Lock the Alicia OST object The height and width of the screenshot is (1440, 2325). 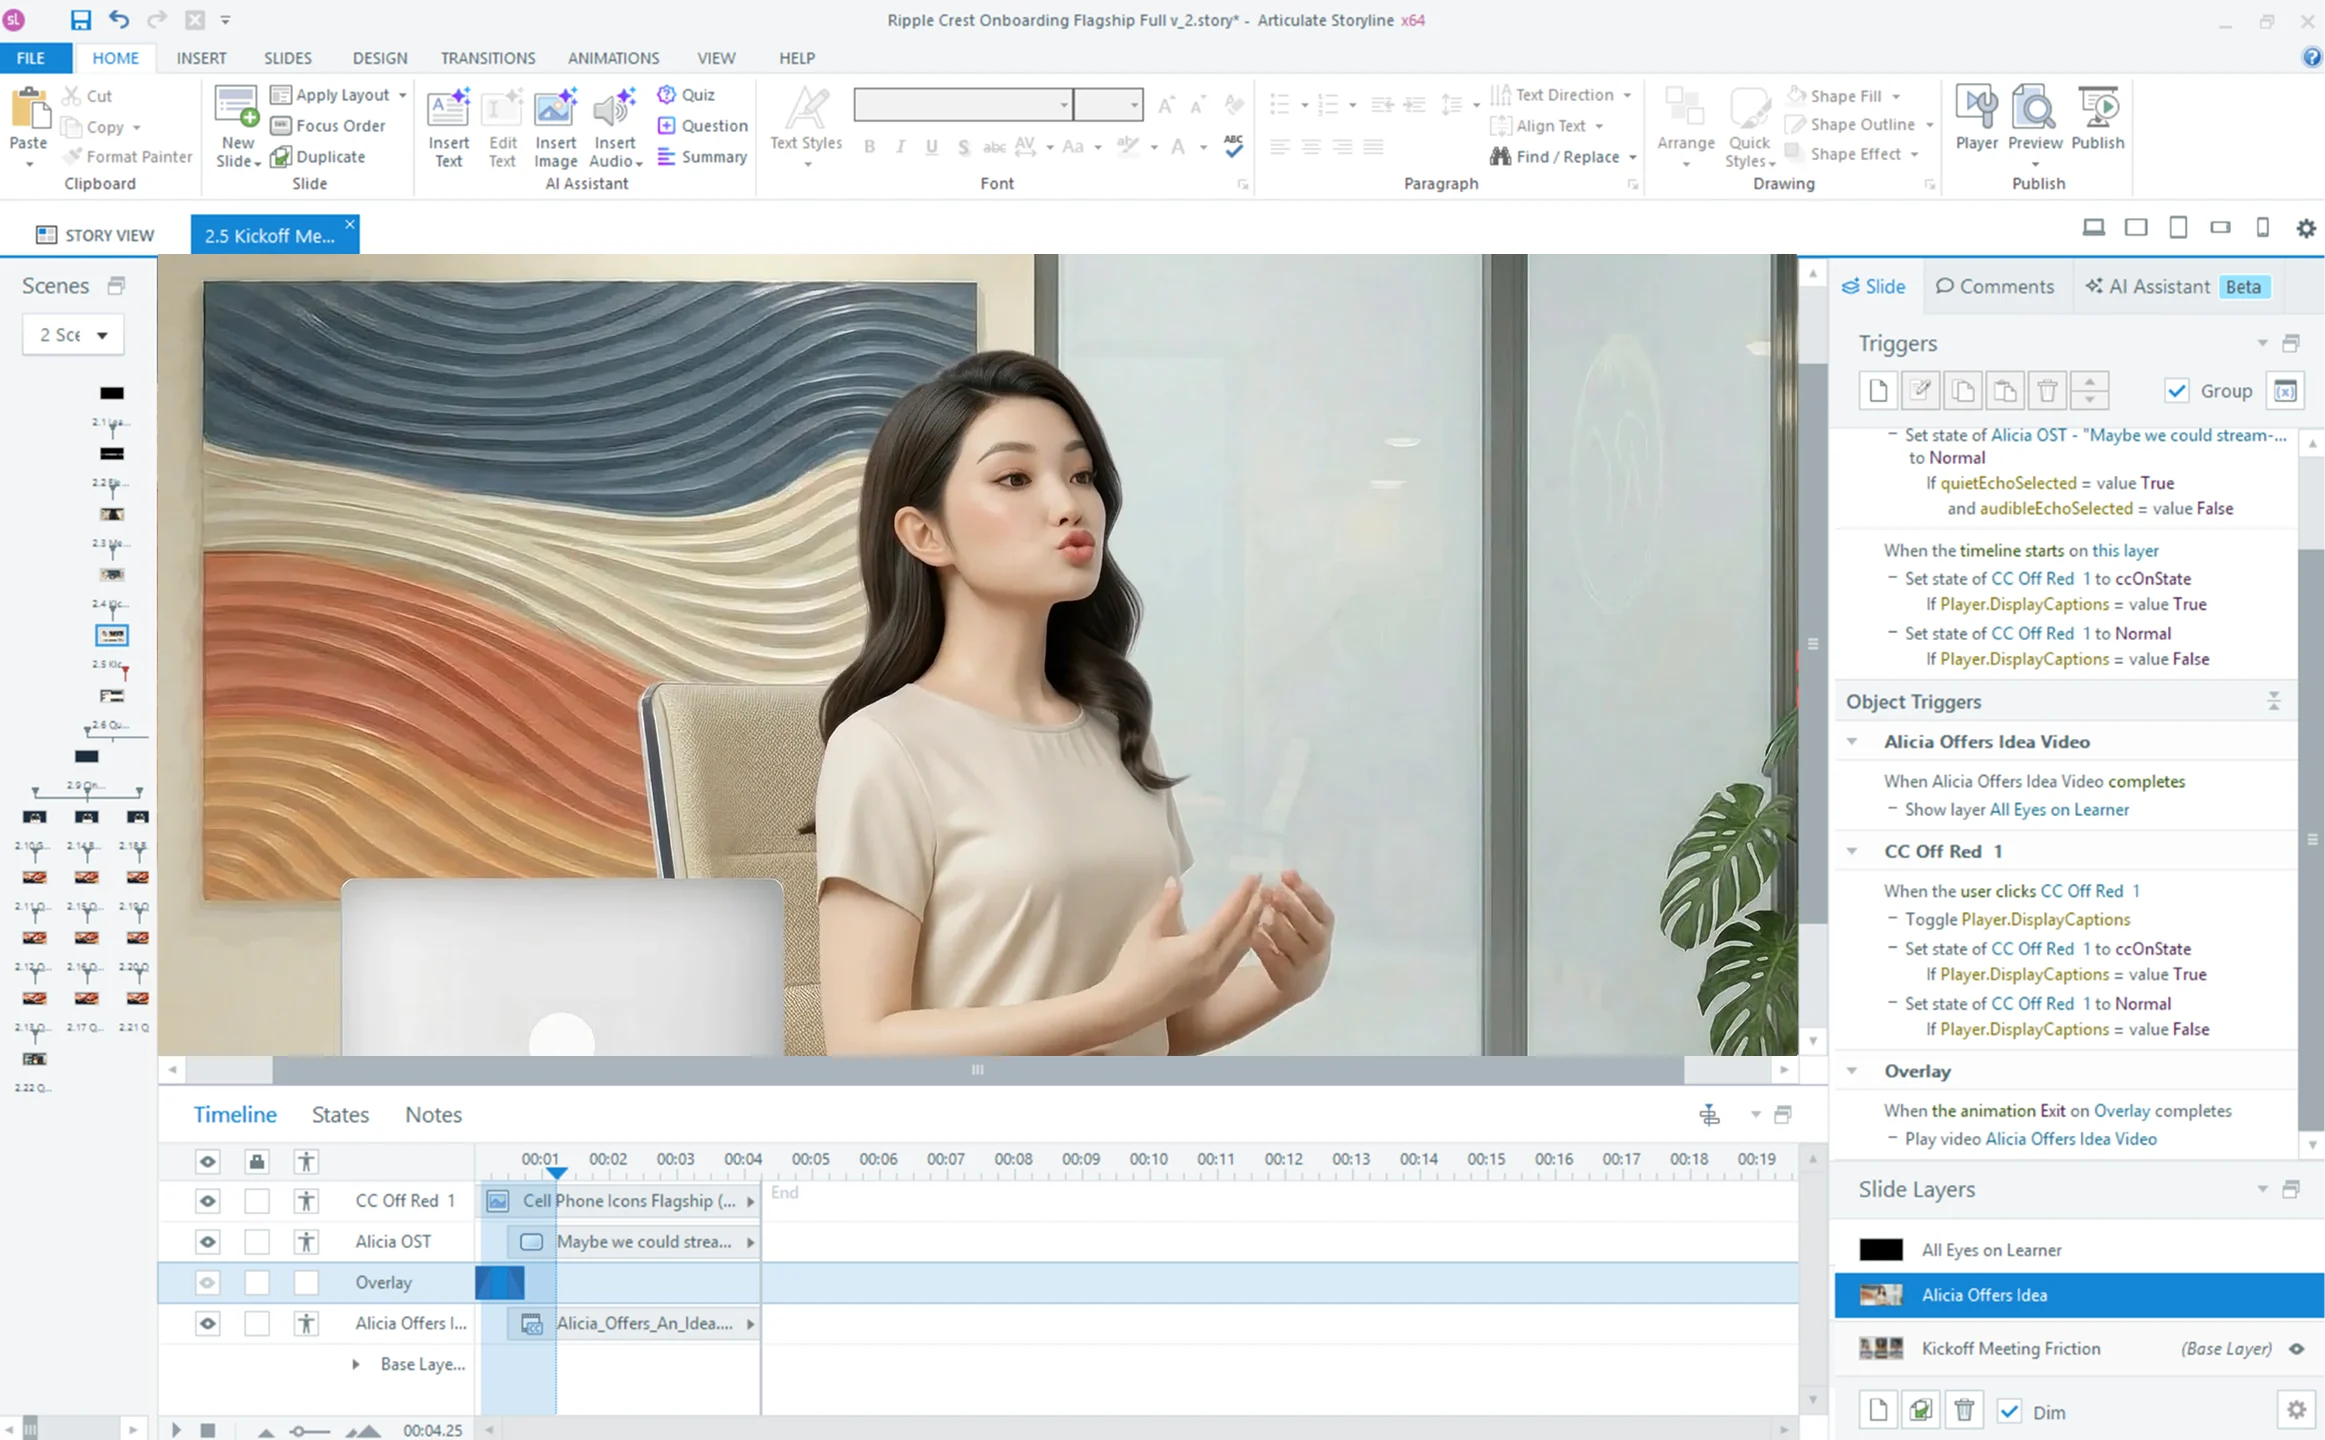pos(257,1241)
